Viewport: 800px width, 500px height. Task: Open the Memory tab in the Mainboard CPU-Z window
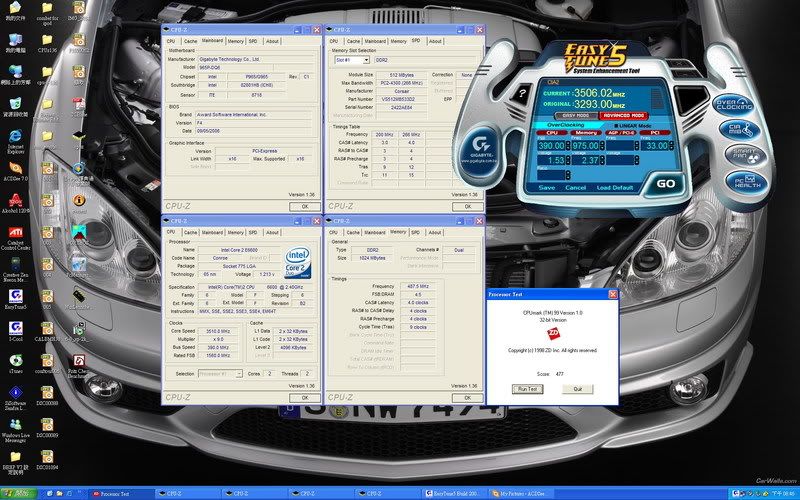coord(236,41)
